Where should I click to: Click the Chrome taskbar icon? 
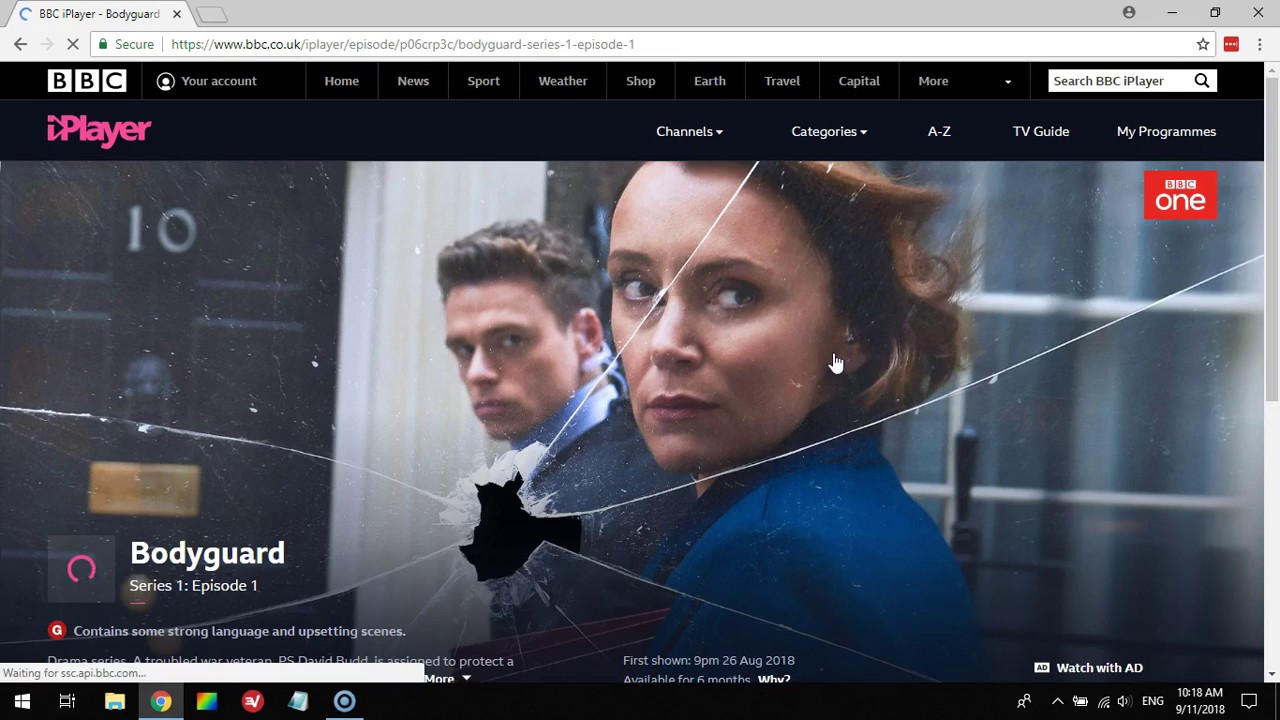point(161,701)
